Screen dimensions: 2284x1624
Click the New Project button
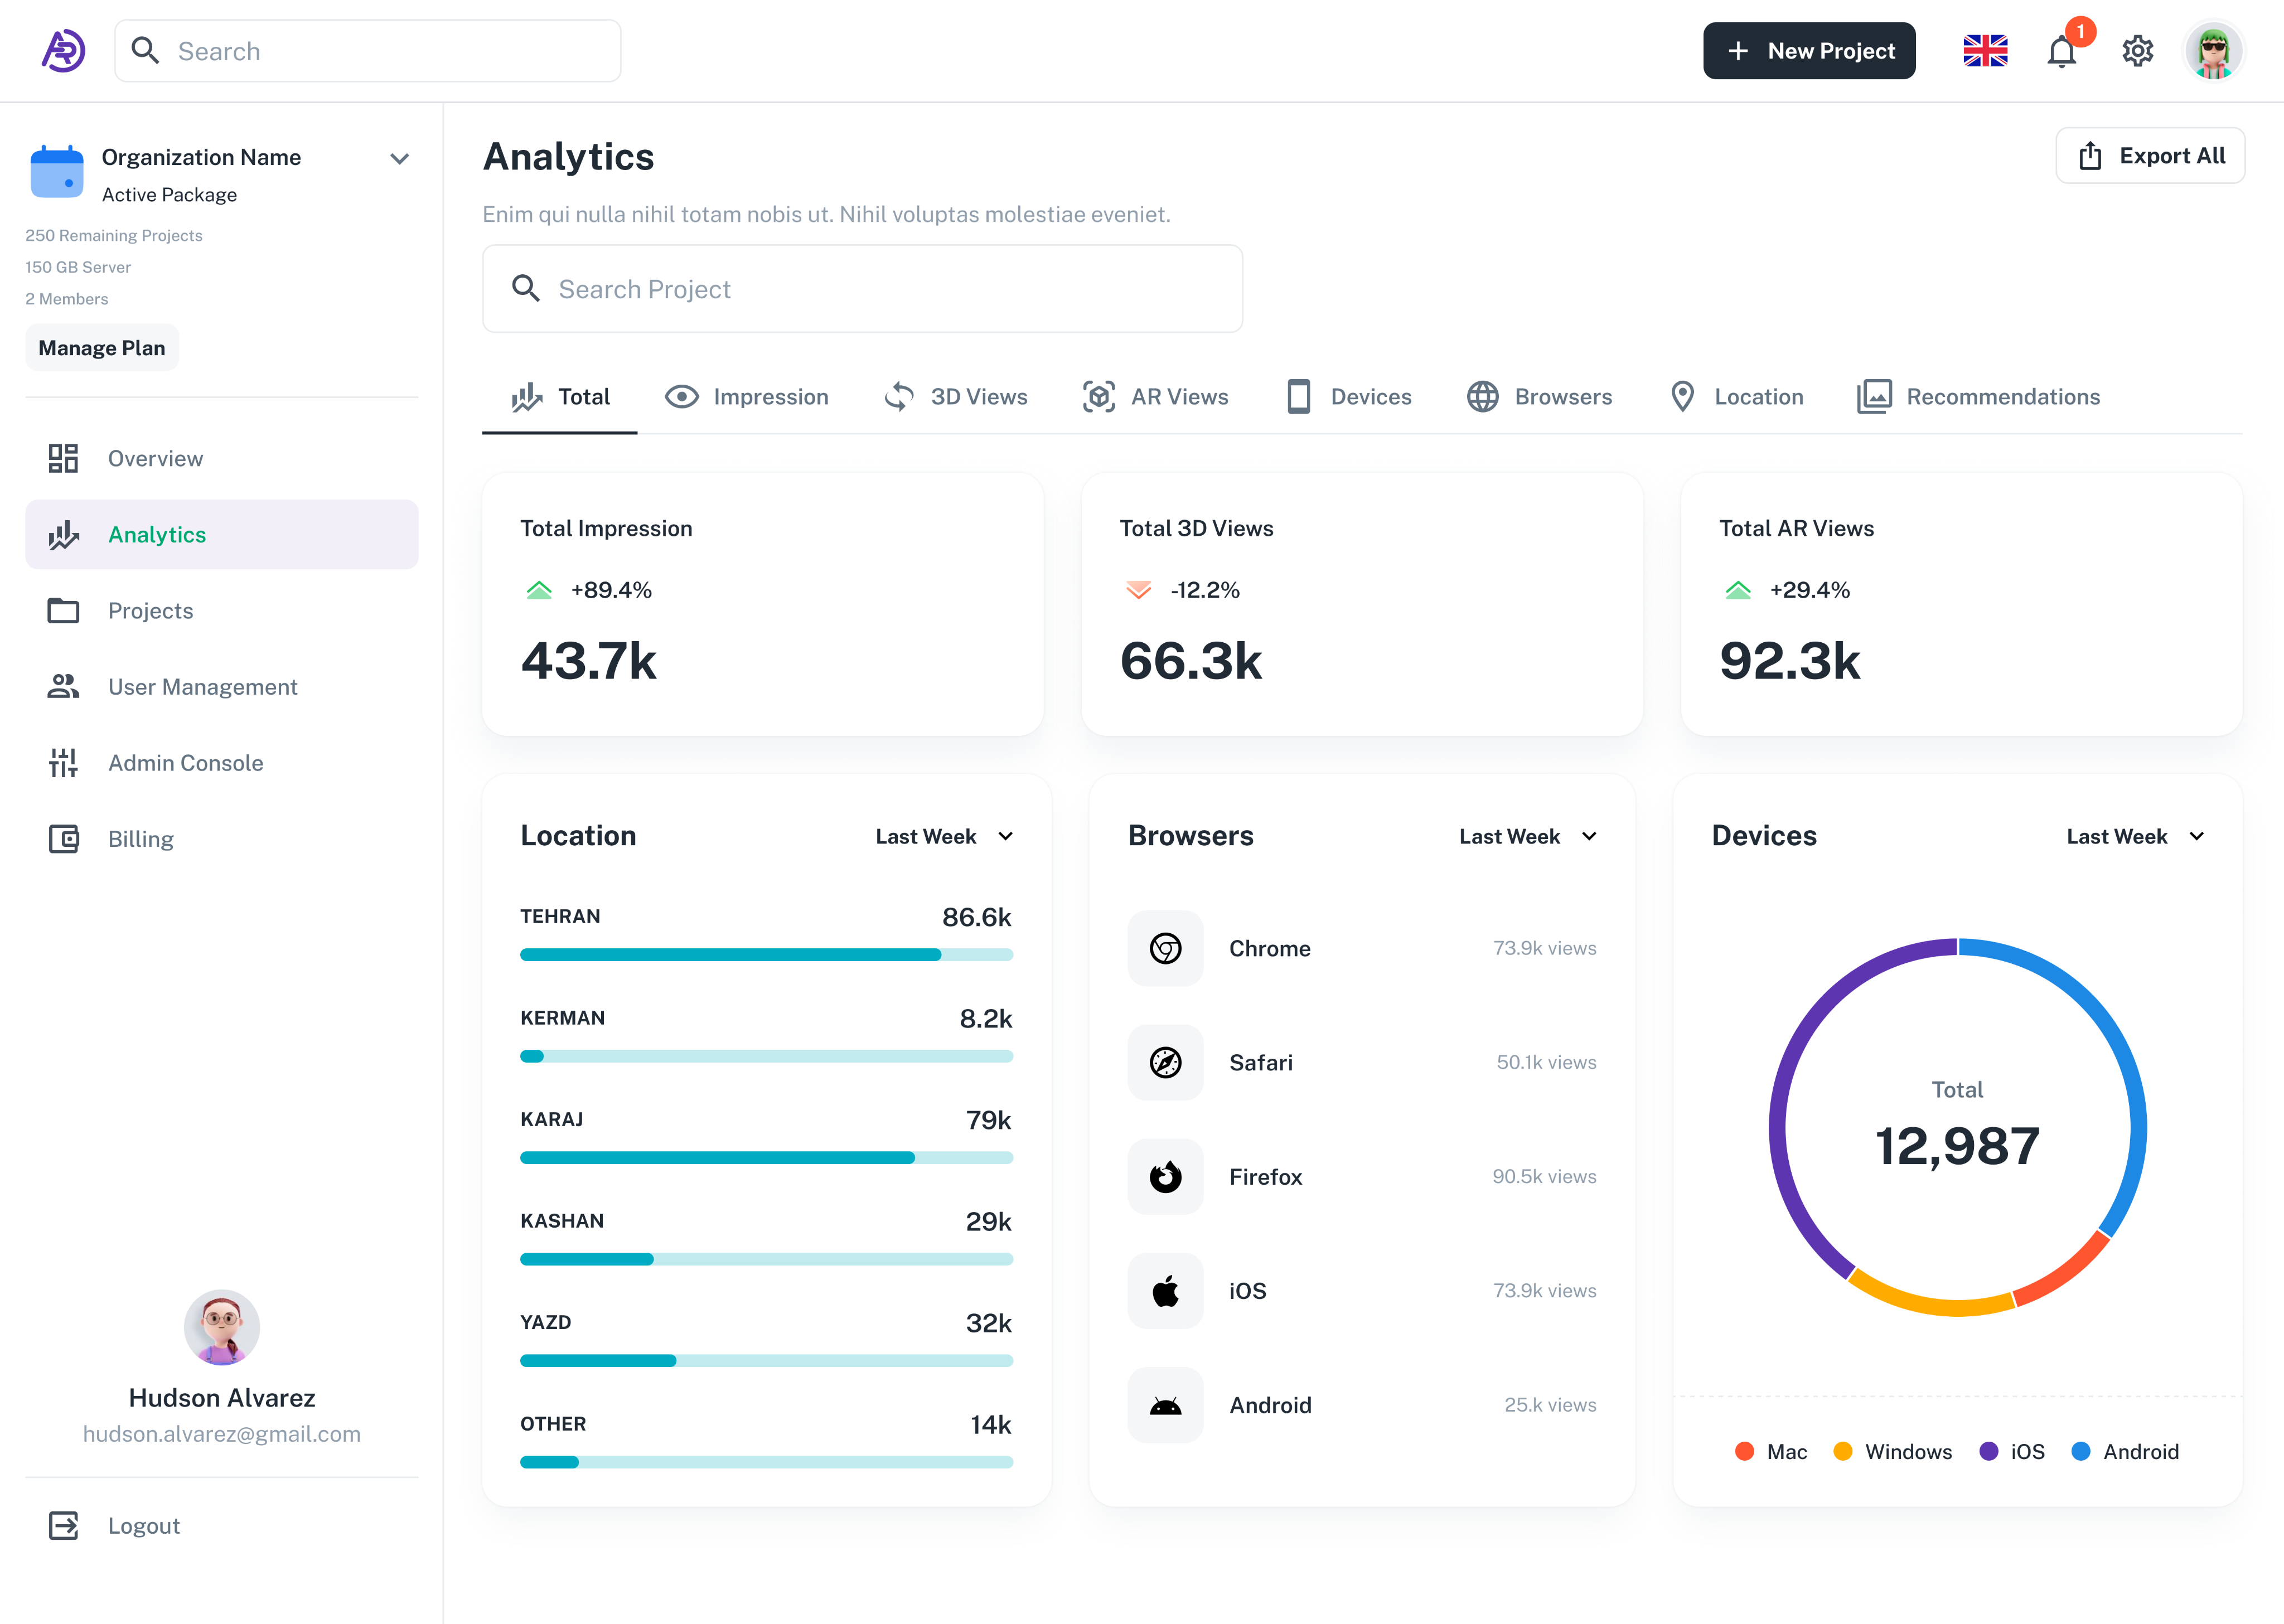click(x=1809, y=51)
